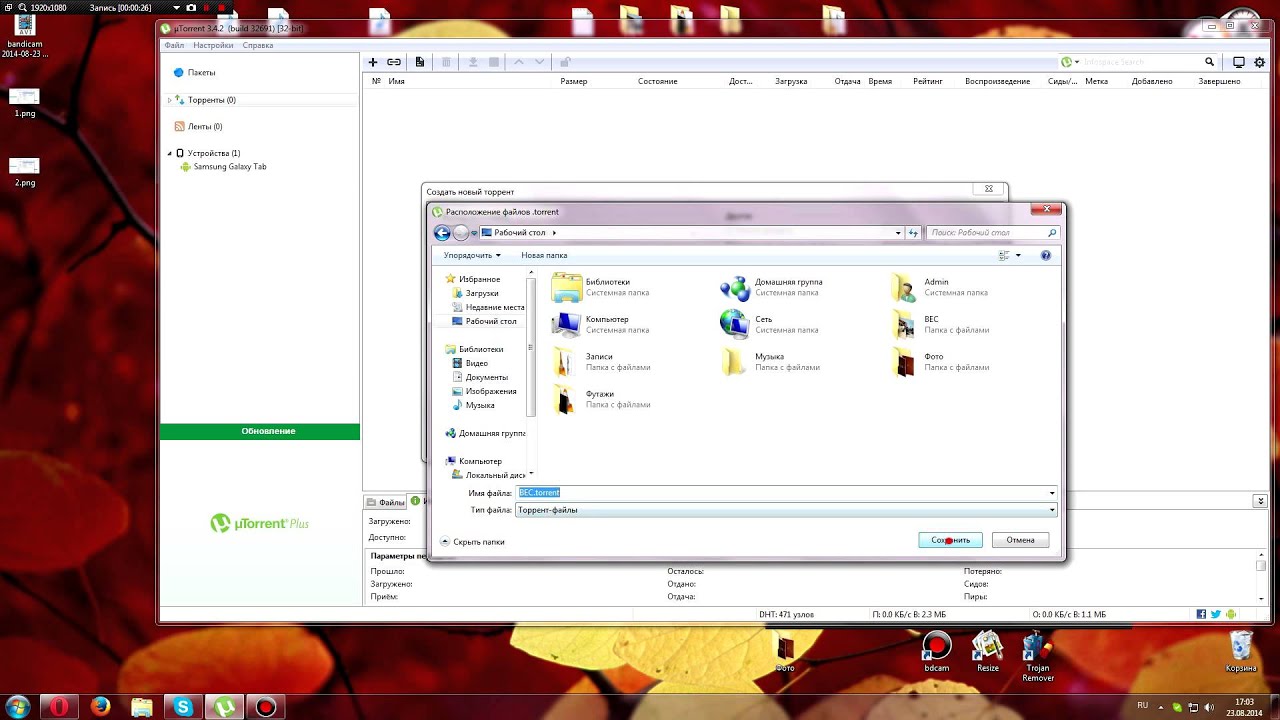Image resolution: width=1280 pixels, height=720 pixels.
Task: Sort by the Состояние column header
Action: point(658,81)
